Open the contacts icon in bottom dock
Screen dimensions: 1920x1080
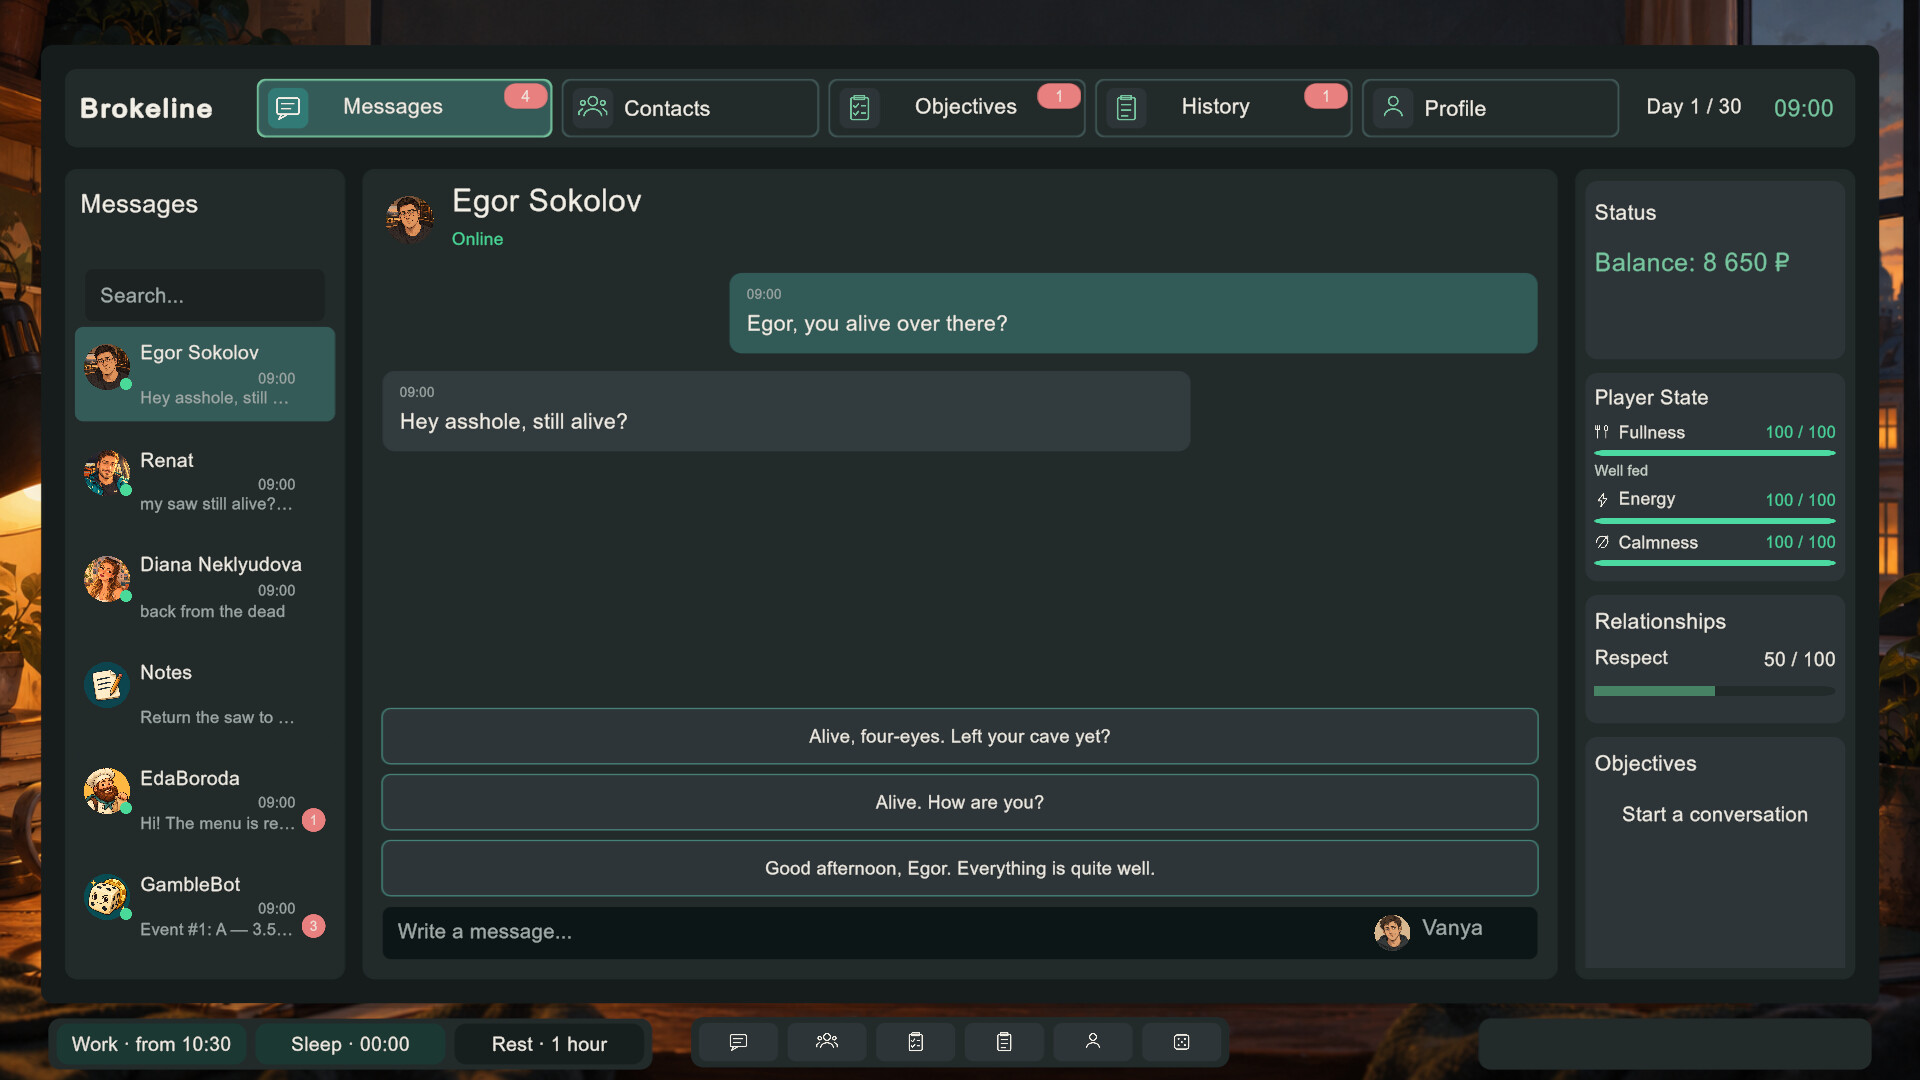827,1042
